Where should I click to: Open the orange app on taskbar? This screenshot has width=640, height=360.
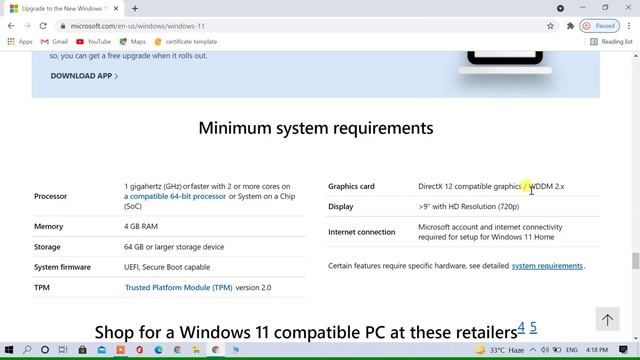120,350
